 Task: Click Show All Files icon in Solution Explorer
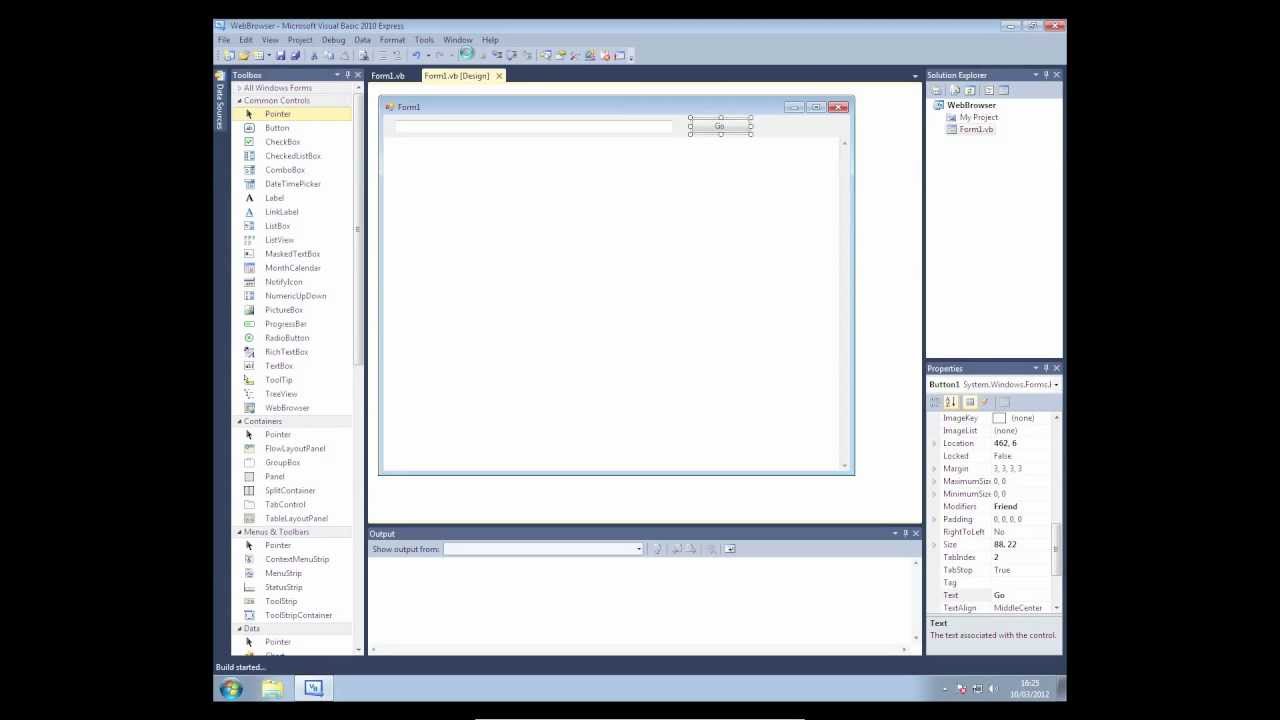[x=954, y=90]
